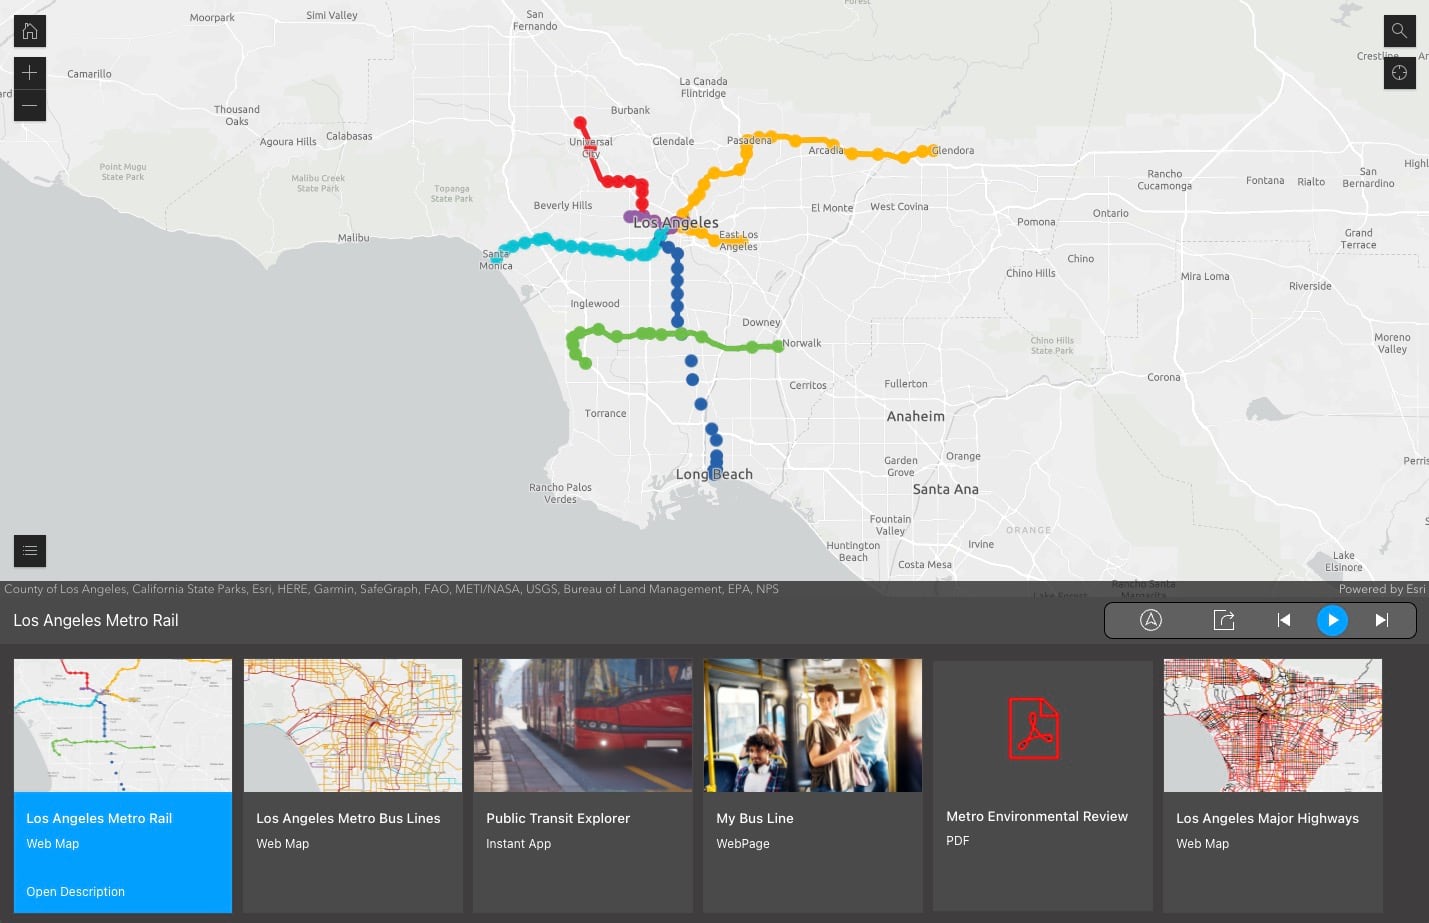Select the Los Angeles Metro Rail thumbnail
Image resolution: width=1429 pixels, height=923 pixels.
coord(122,725)
